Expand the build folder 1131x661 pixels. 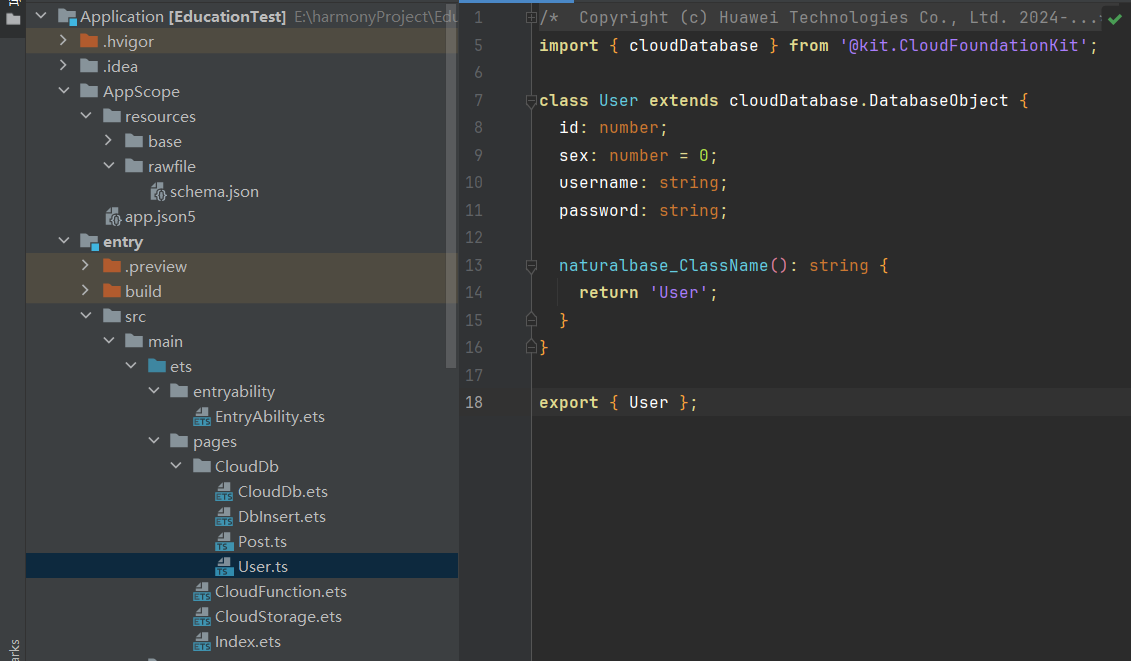[x=86, y=291]
